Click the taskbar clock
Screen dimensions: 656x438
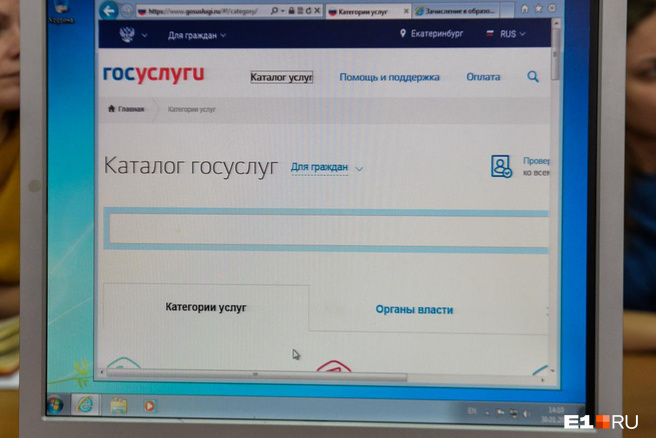(554, 414)
